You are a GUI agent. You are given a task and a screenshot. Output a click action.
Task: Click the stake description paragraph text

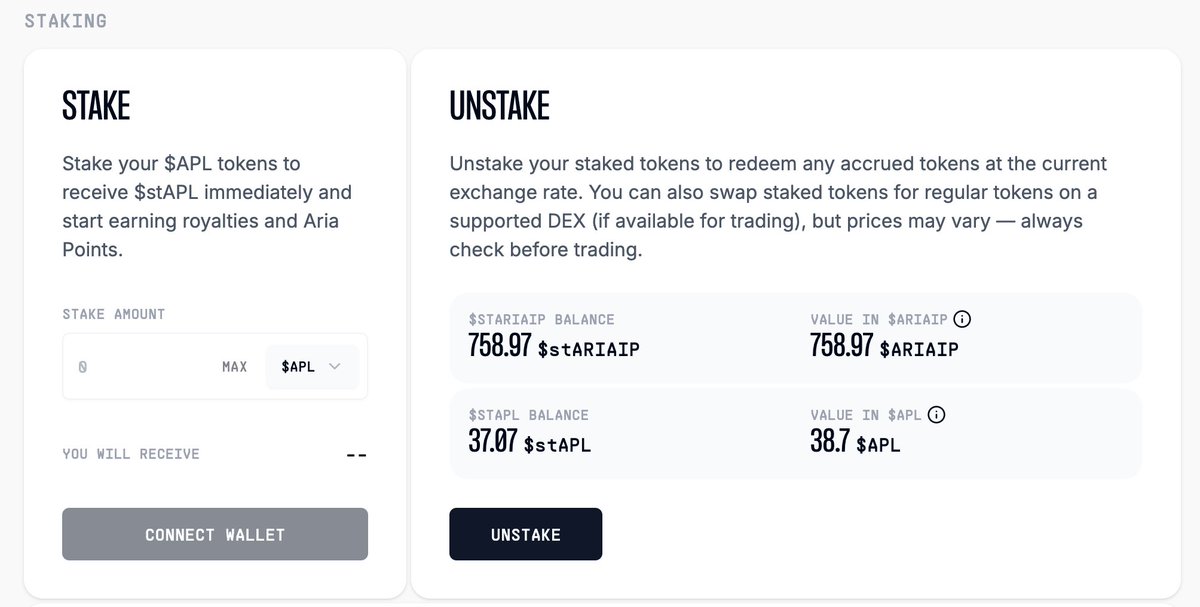click(x=207, y=206)
